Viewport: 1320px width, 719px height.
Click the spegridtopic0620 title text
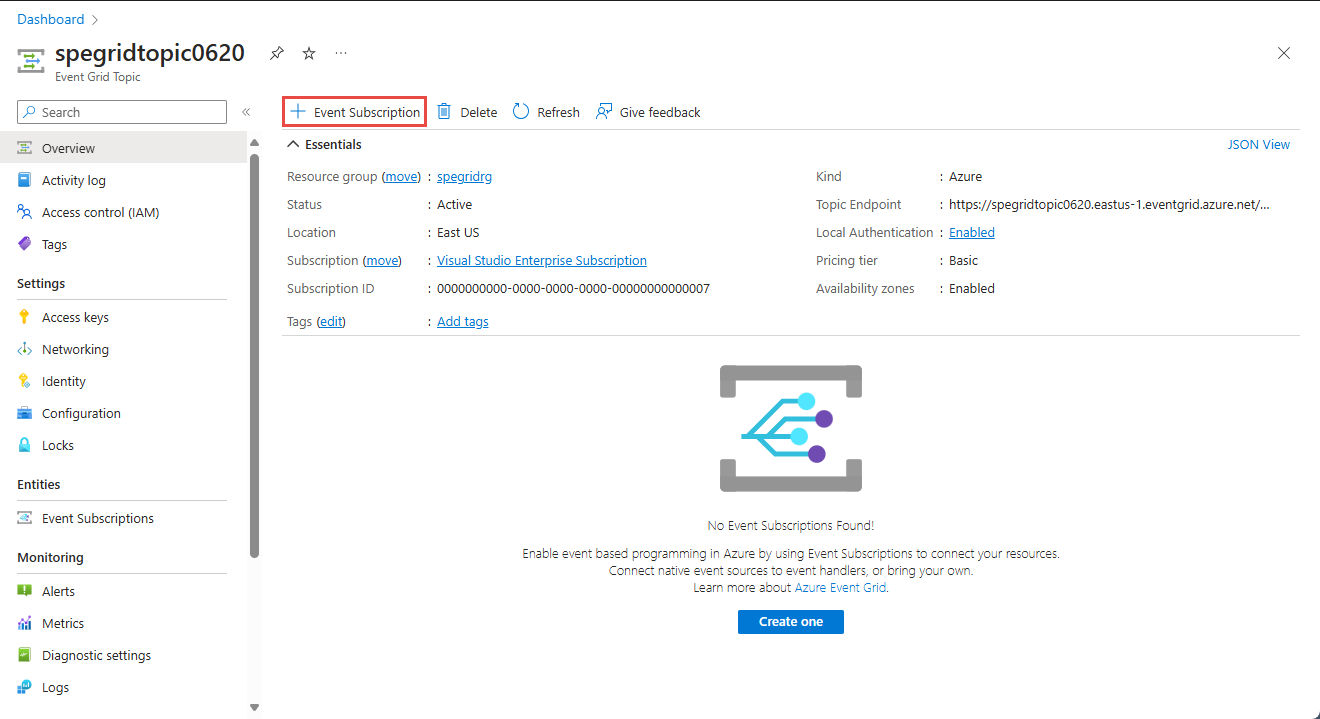click(x=150, y=53)
